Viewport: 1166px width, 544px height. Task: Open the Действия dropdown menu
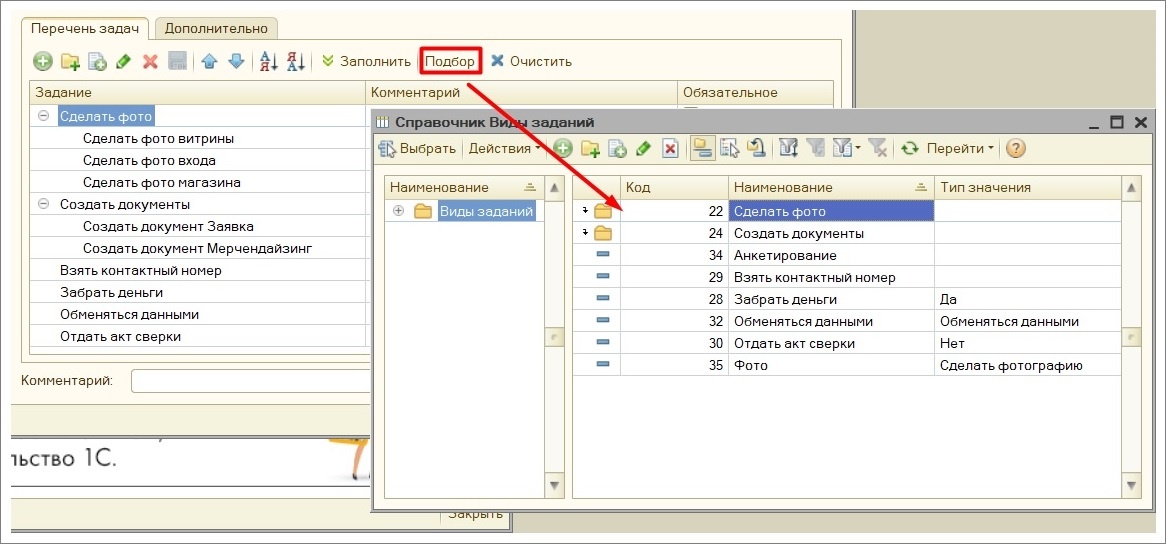pyautogui.click(x=504, y=149)
